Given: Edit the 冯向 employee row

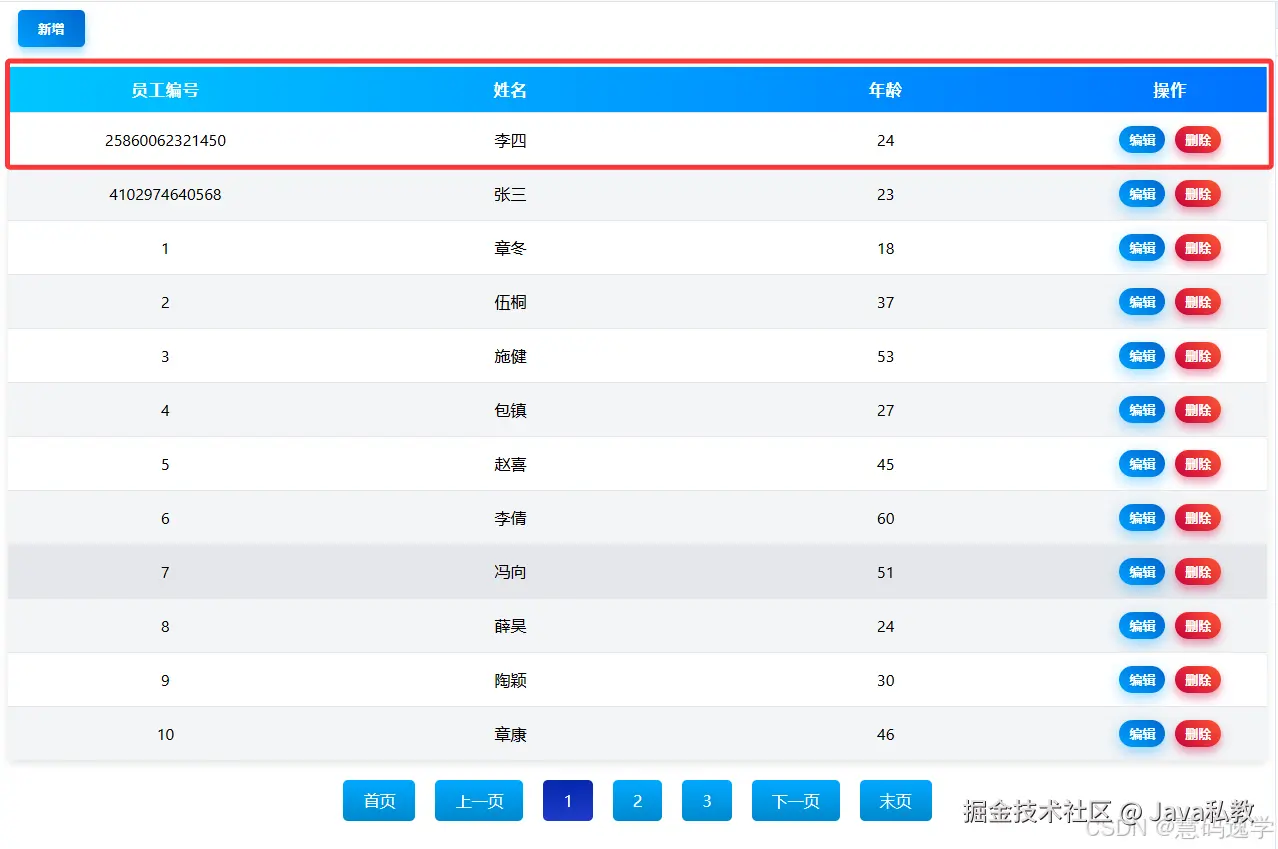Looking at the screenshot, I should 1142,572.
